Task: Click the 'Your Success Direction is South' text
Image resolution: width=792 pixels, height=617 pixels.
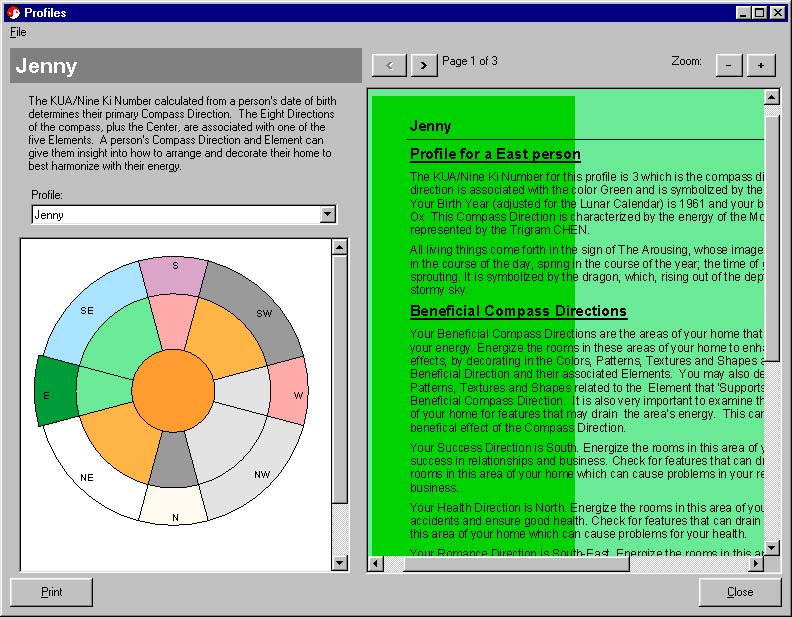Action: tap(493, 448)
